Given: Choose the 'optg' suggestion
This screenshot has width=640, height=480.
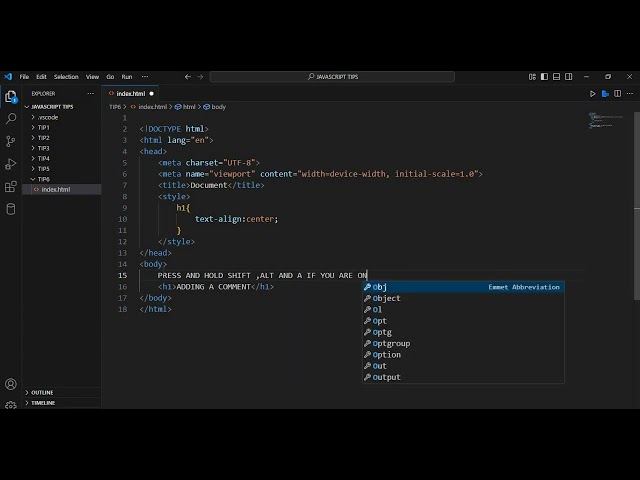Looking at the screenshot, I should [x=463, y=332].
